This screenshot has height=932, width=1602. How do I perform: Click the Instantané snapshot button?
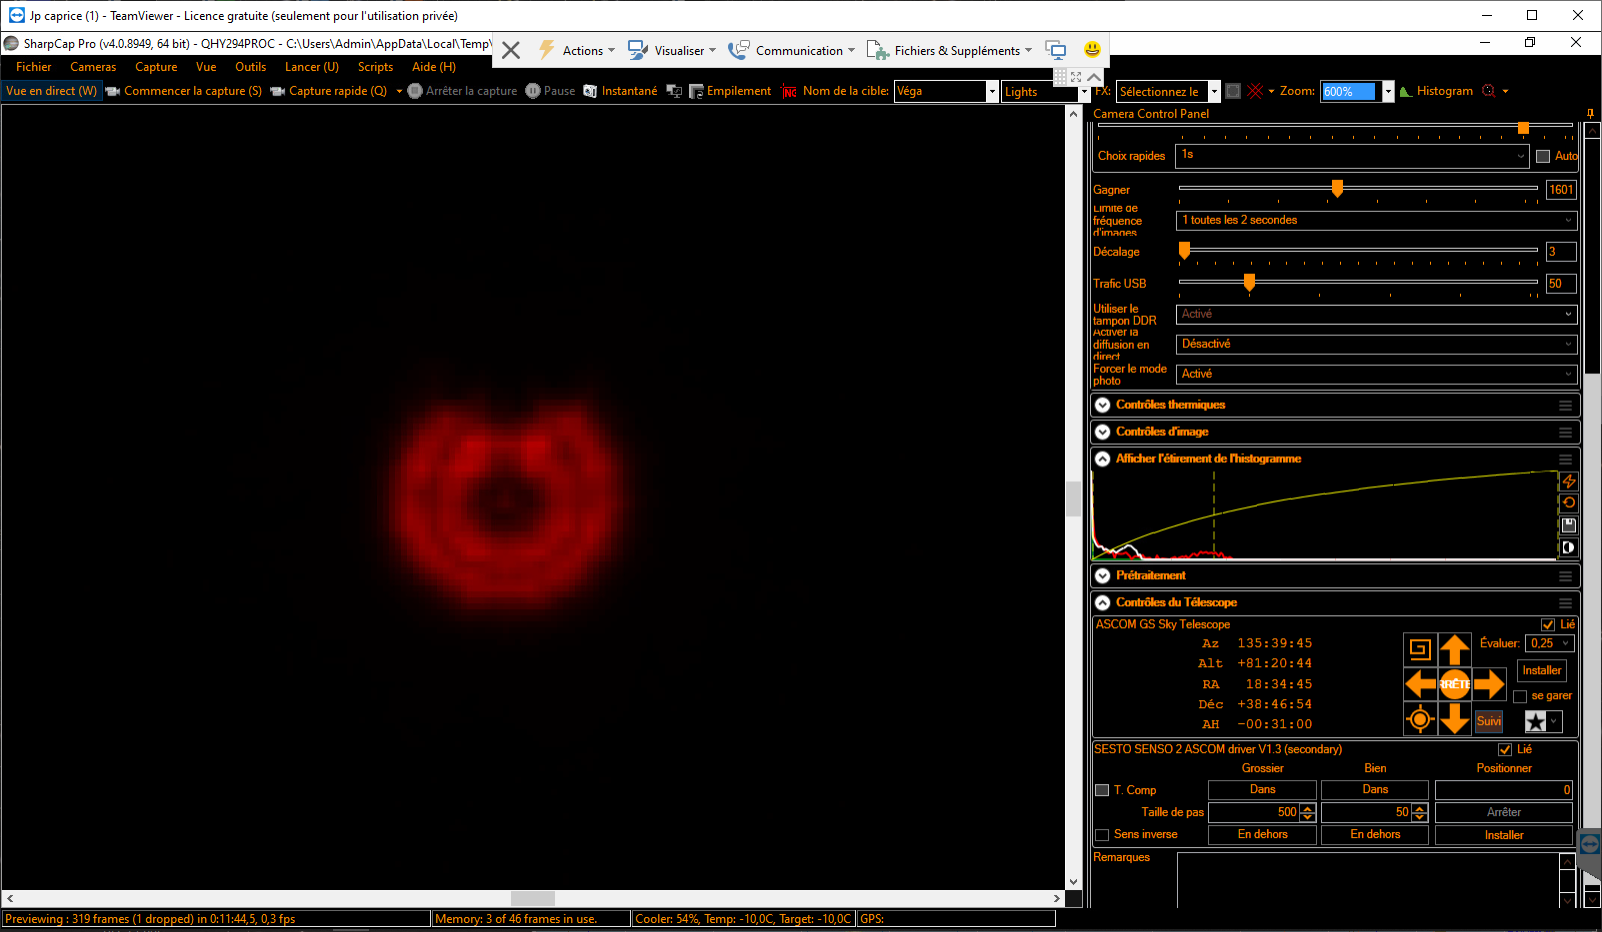621,91
